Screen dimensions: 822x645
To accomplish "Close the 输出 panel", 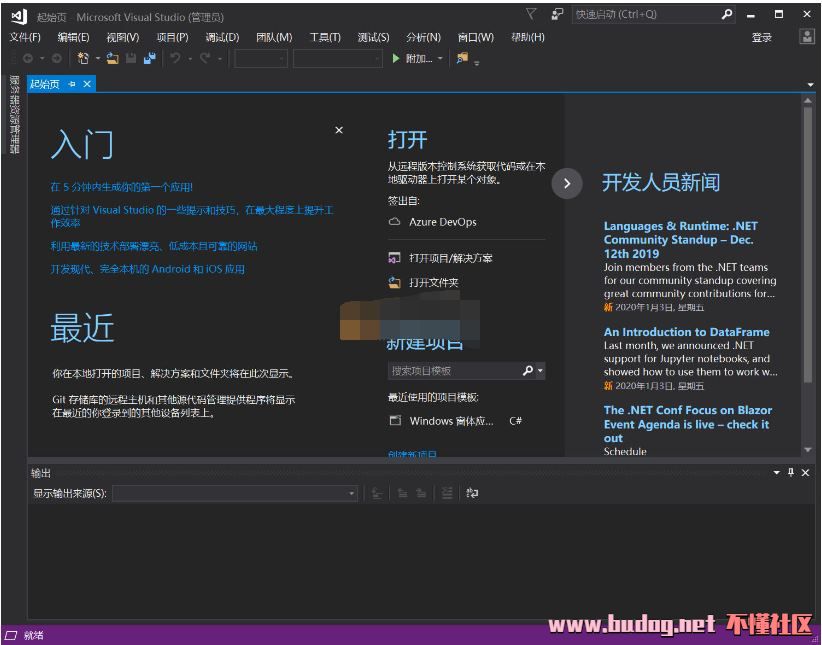I will point(806,472).
